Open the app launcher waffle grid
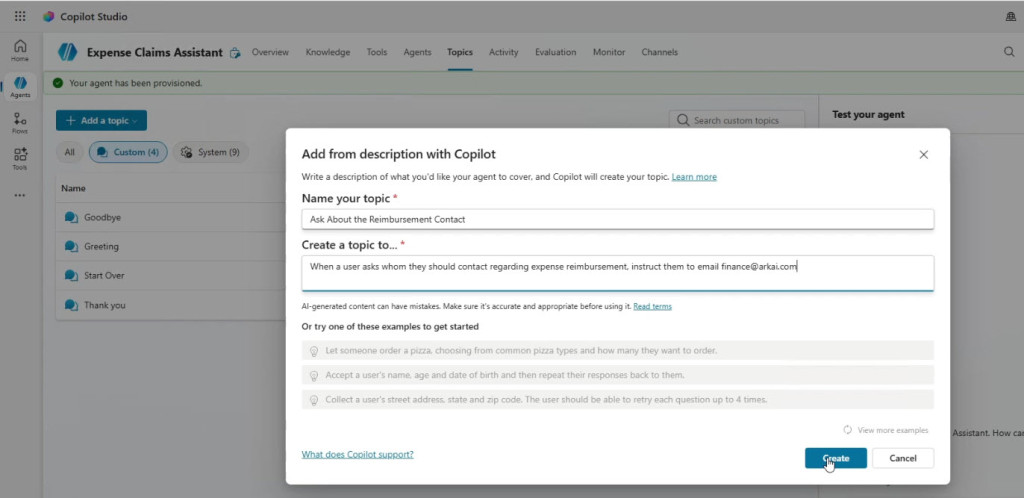The image size is (1024, 498). tap(20, 16)
